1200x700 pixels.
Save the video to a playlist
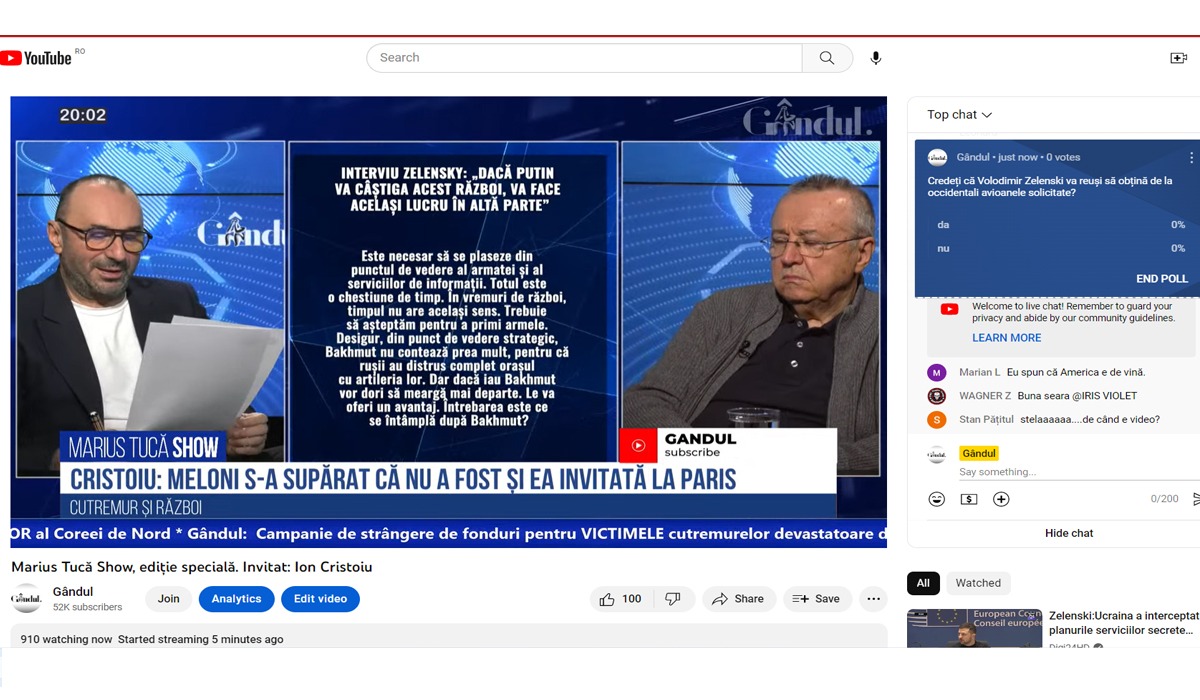tap(817, 599)
